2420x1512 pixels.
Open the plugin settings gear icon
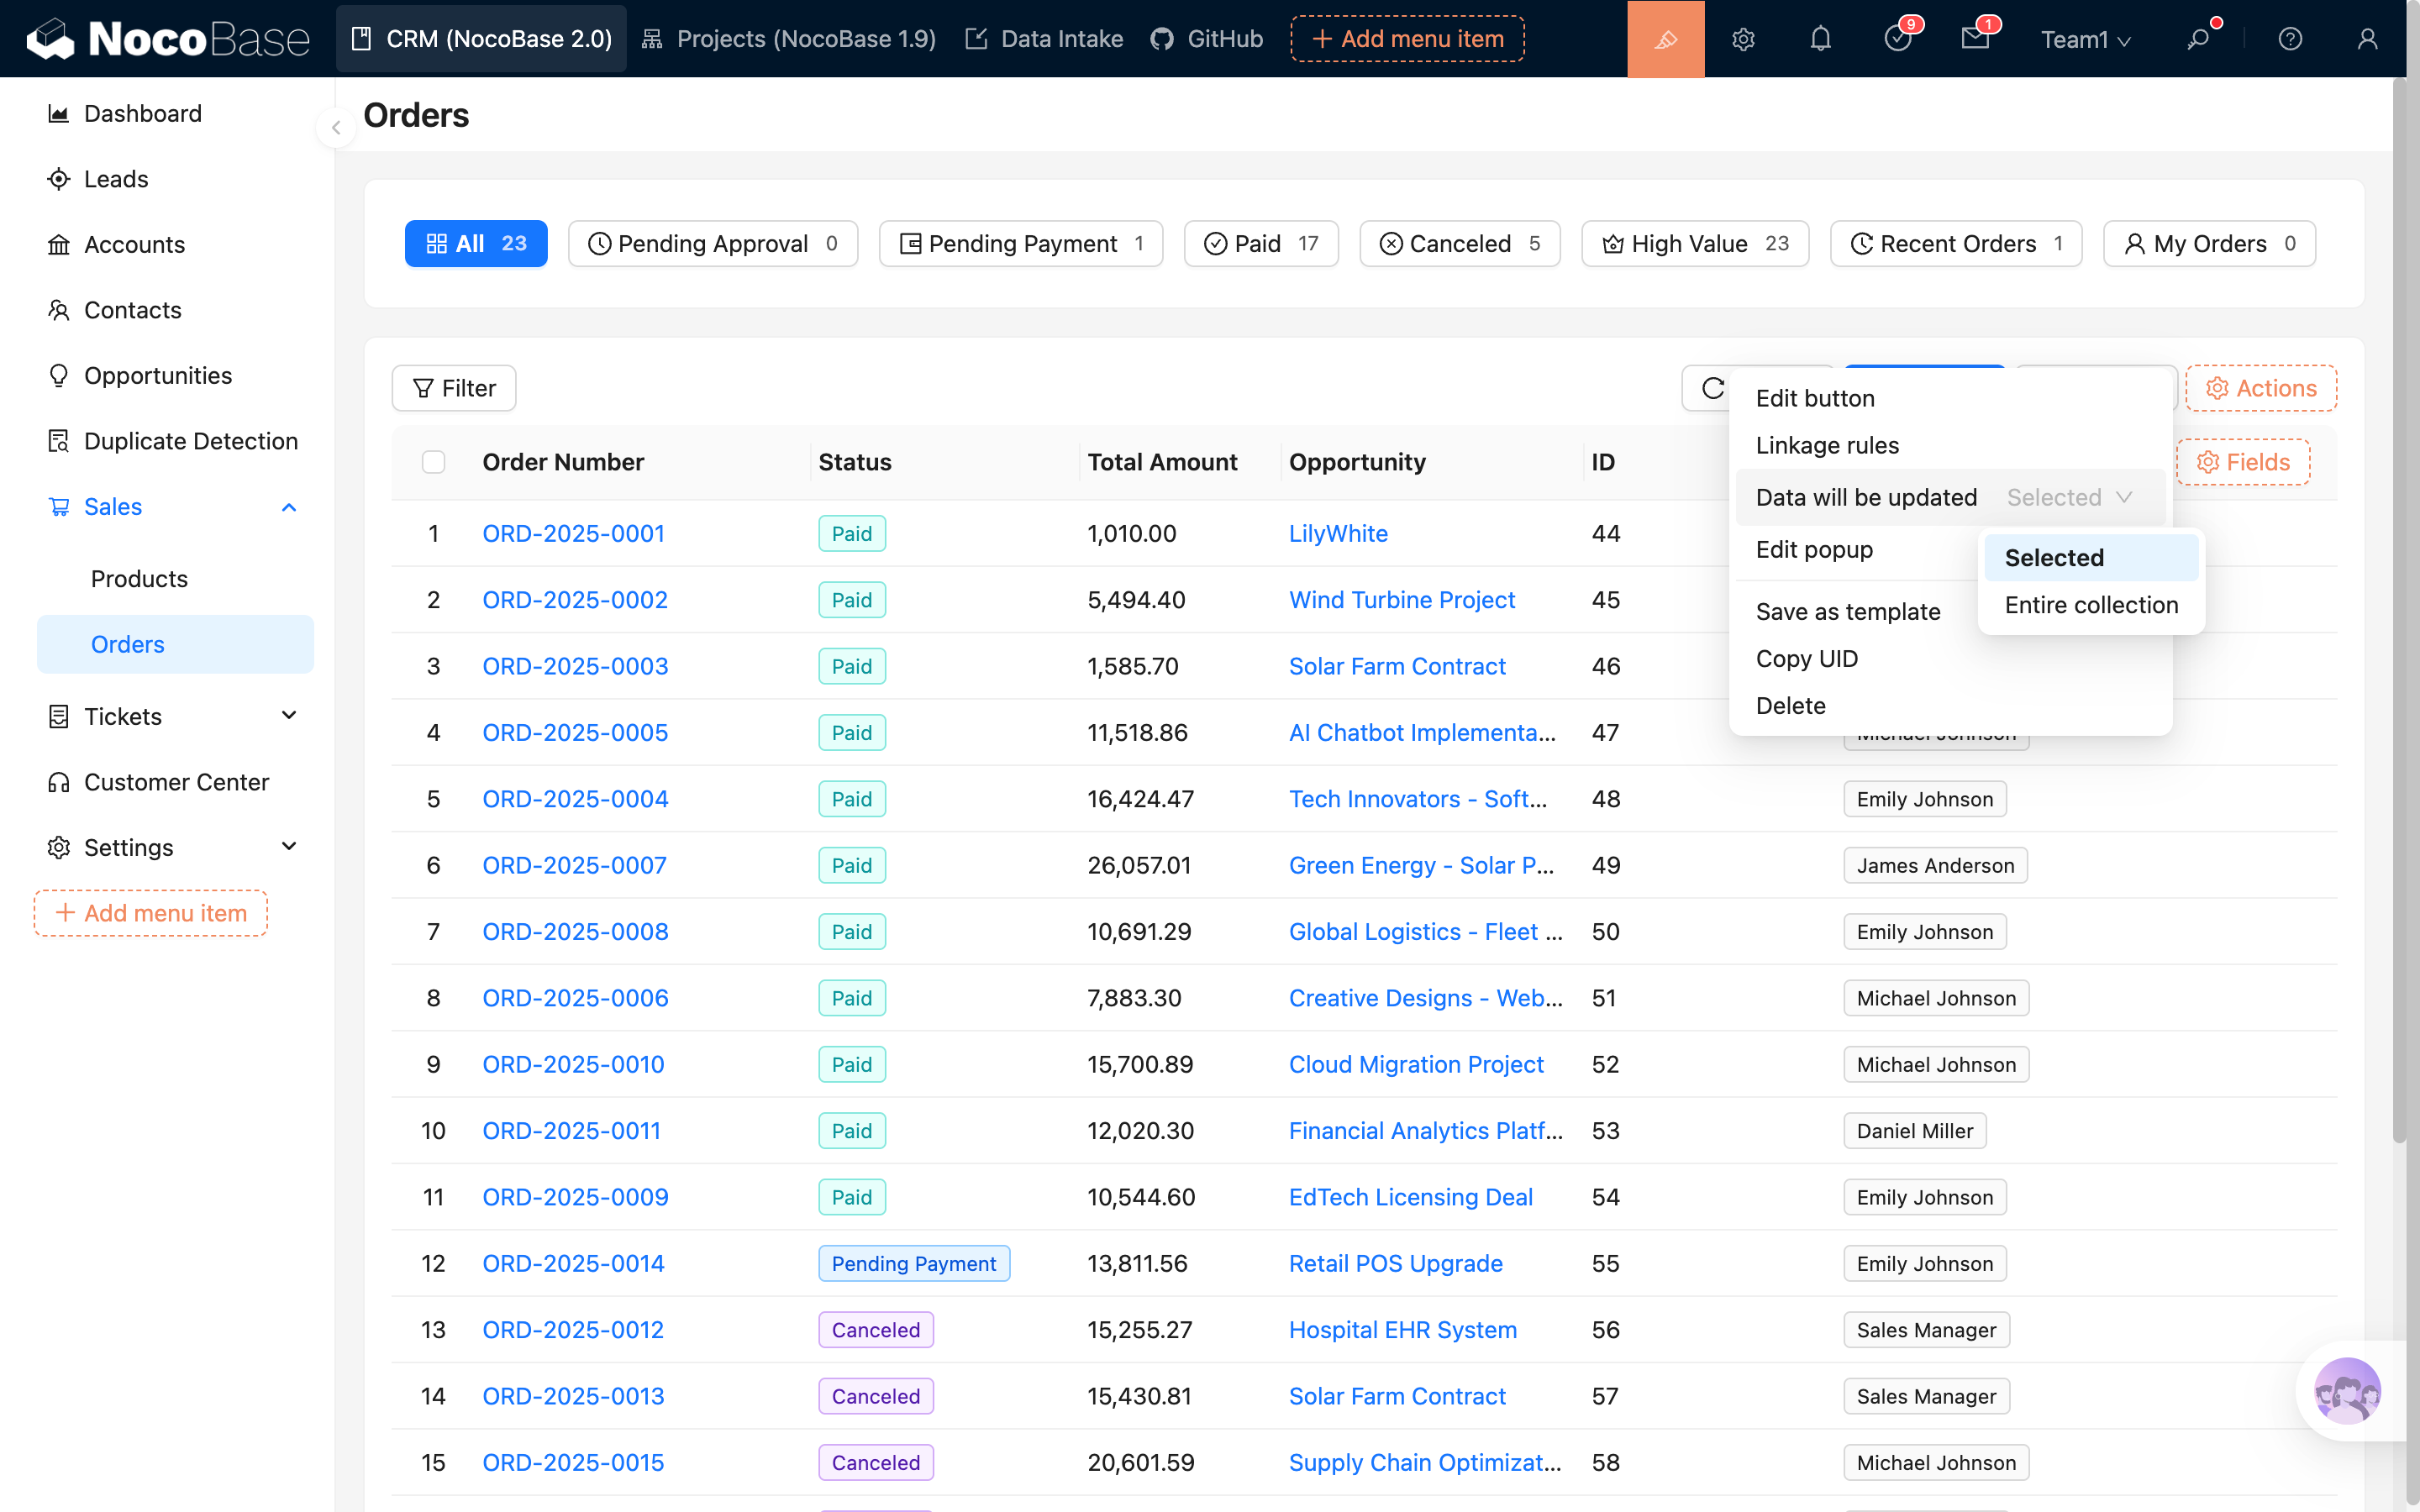(1743, 39)
